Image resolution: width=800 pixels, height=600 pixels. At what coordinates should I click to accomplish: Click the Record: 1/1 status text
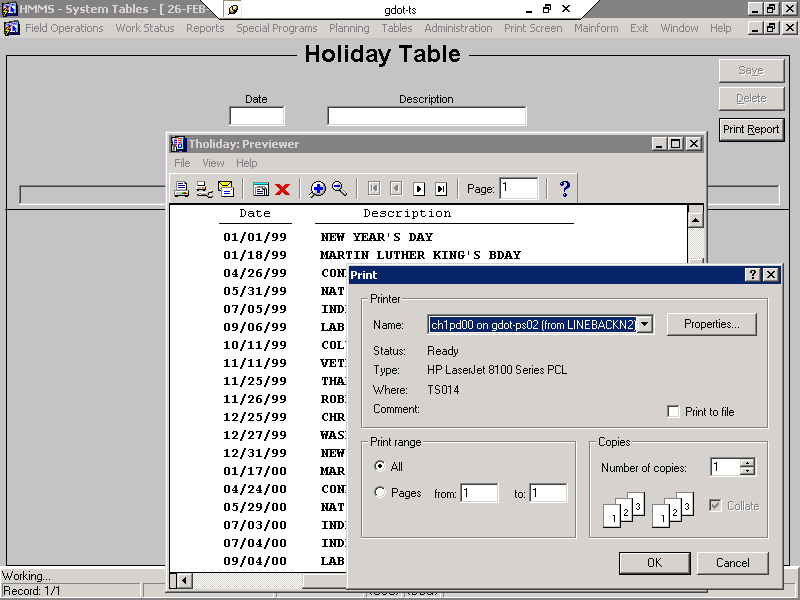click(32, 591)
